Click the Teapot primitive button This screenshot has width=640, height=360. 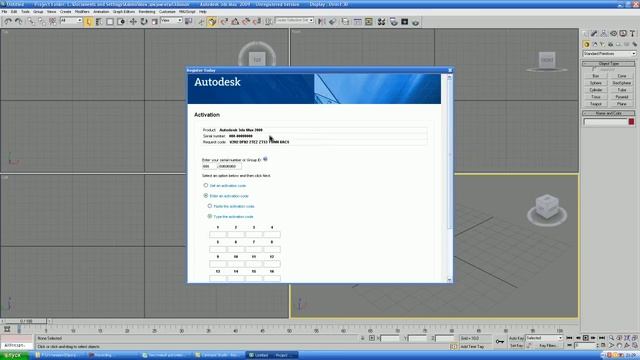click(596, 104)
